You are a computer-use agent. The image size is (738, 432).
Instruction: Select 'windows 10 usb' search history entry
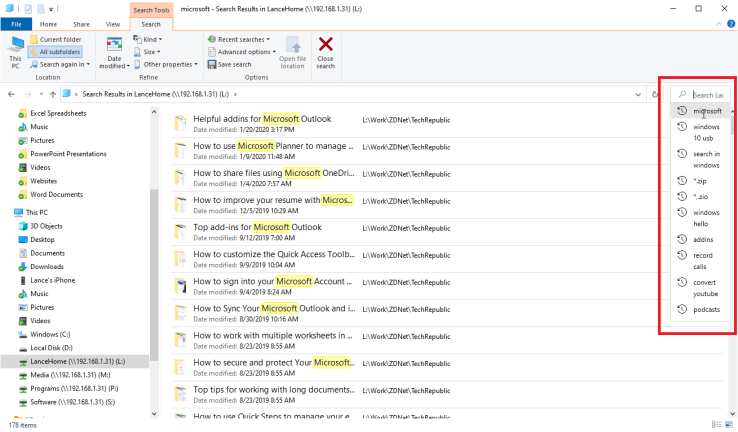pyautogui.click(x=701, y=132)
